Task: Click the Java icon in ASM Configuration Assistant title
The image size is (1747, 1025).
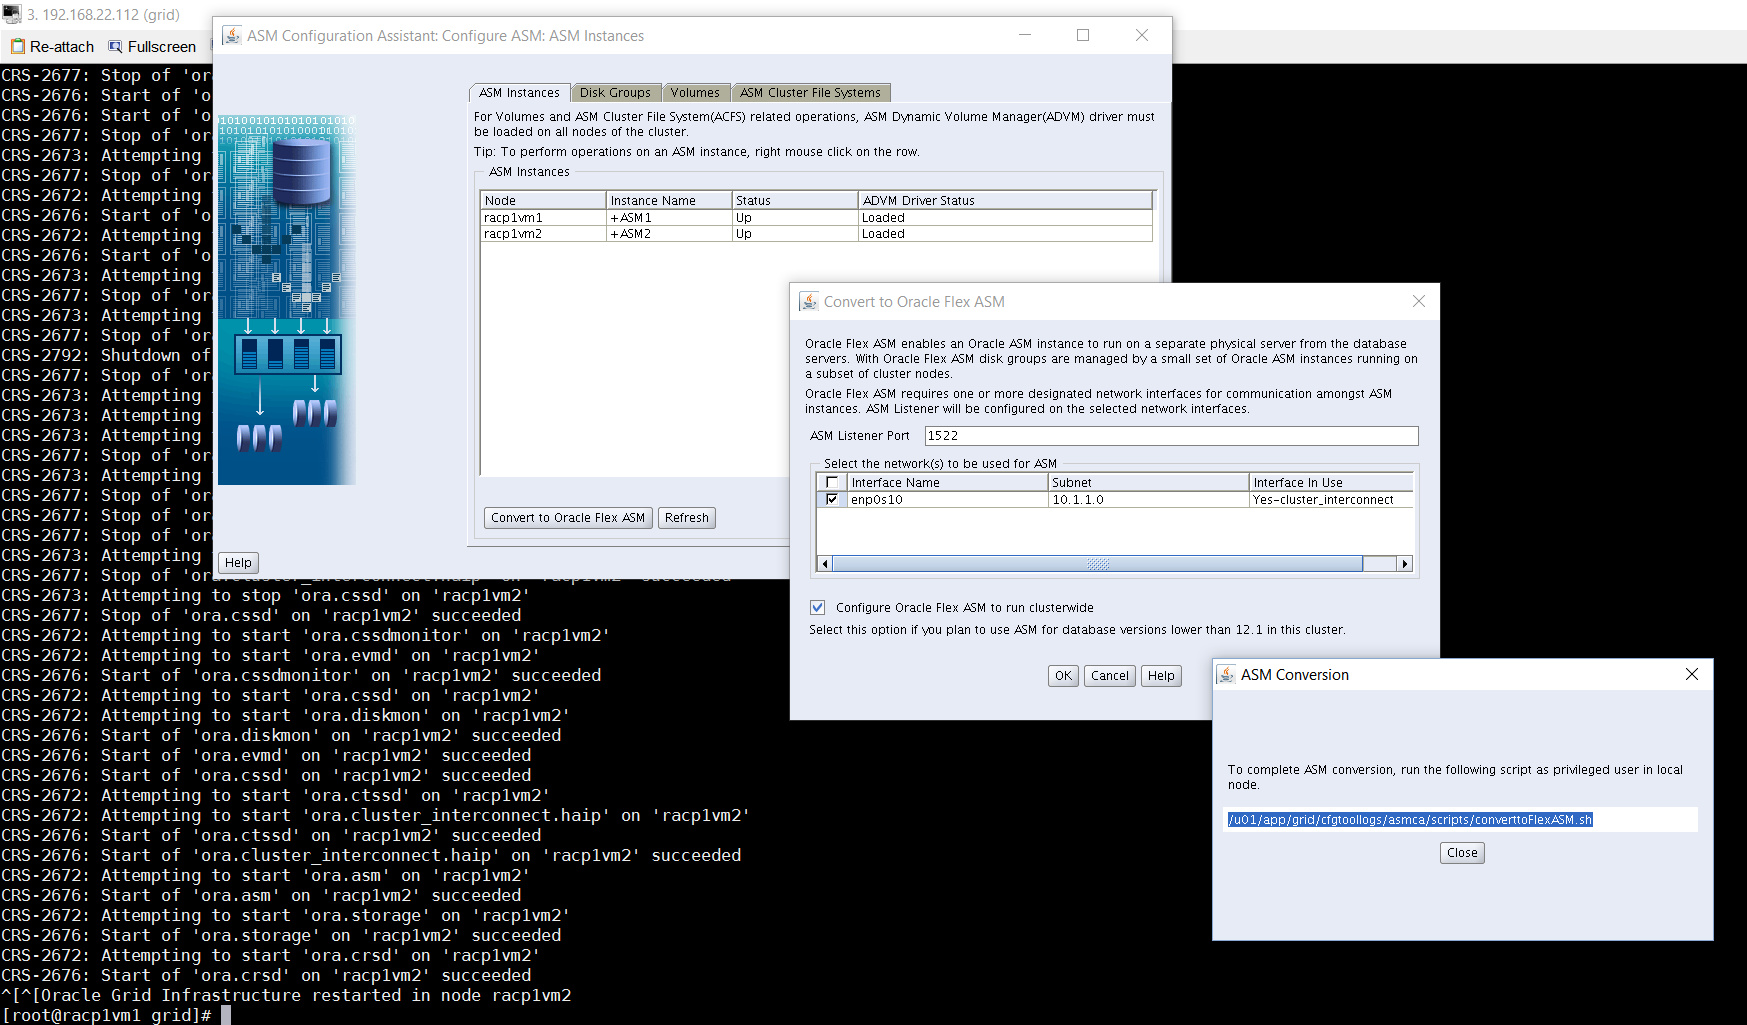Action: point(232,36)
